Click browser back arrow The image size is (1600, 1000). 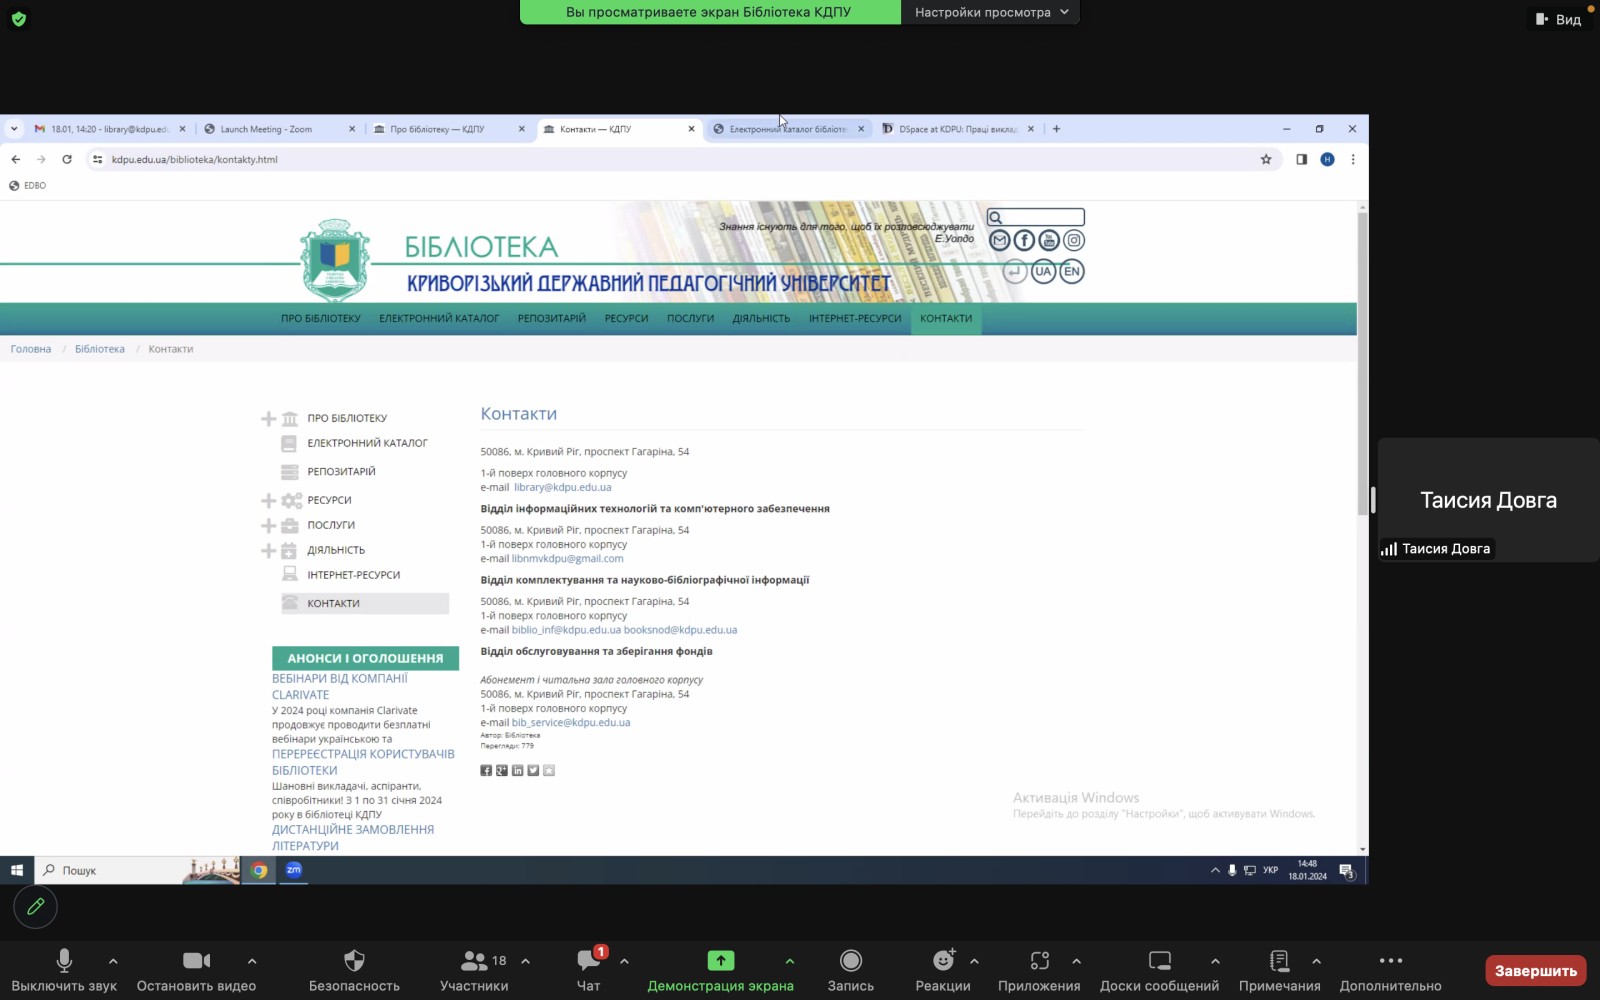[16, 159]
